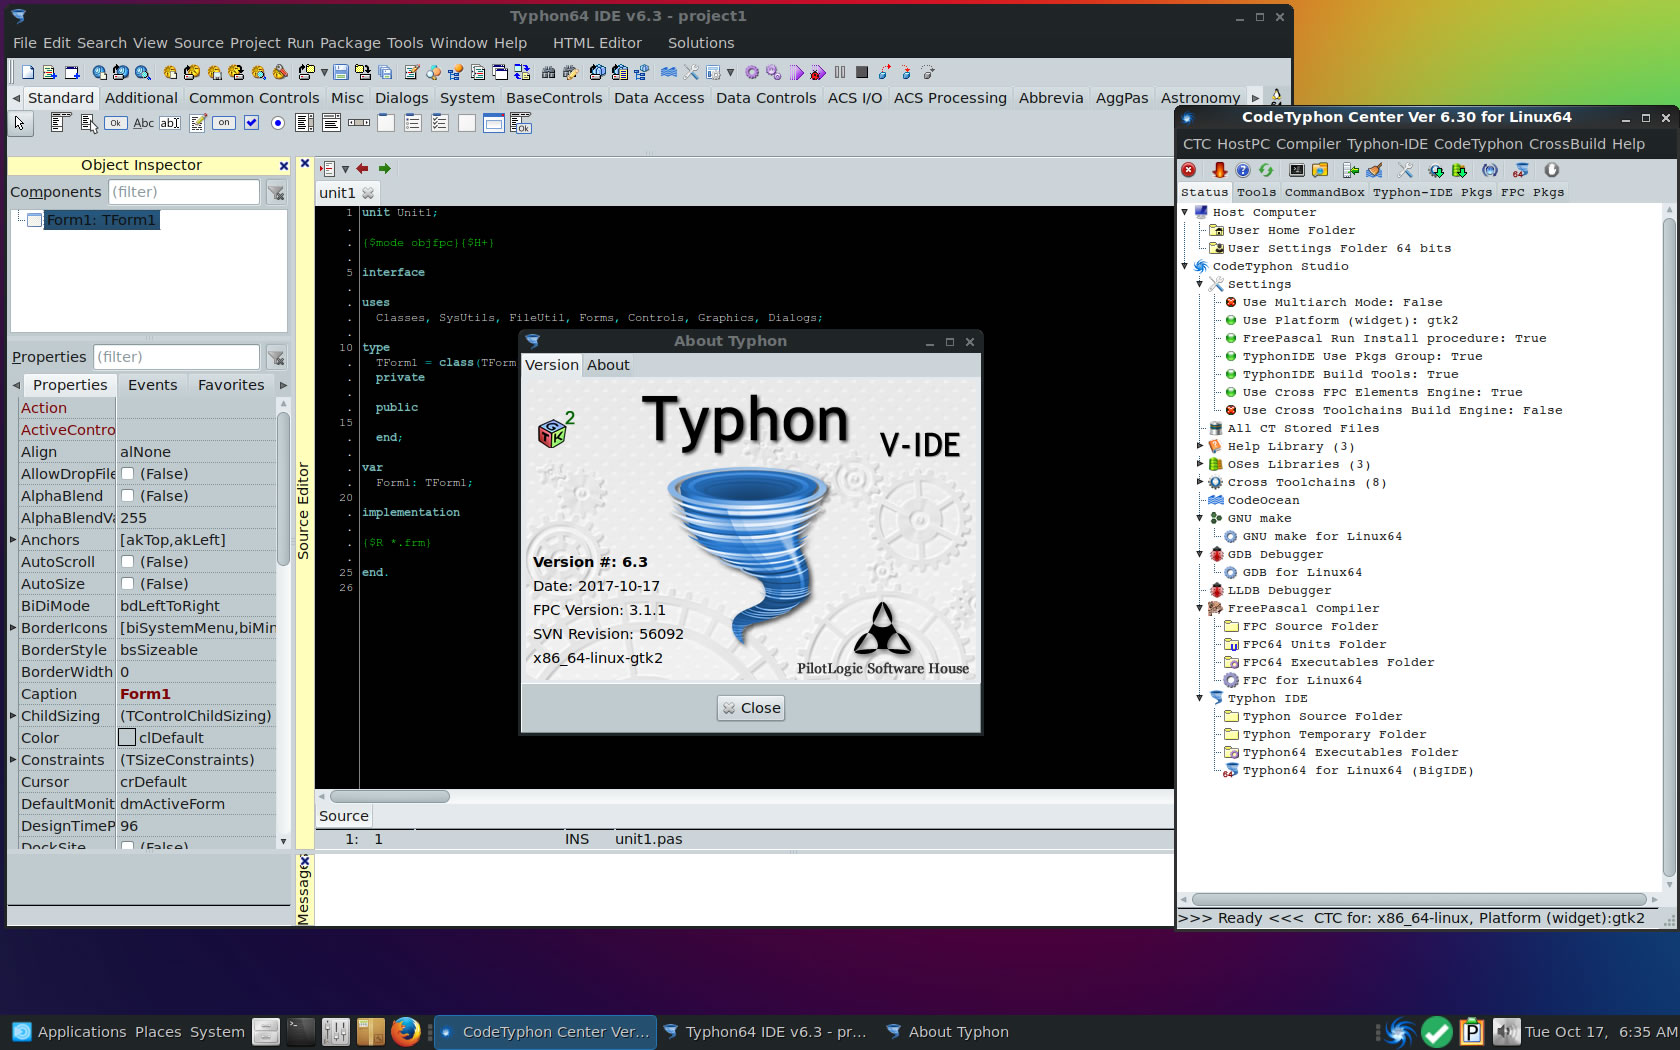Click the palette tabs scroll-left arrow
Image resolution: width=1680 pixels, height=1050 pixels.
tap(16, 98)
